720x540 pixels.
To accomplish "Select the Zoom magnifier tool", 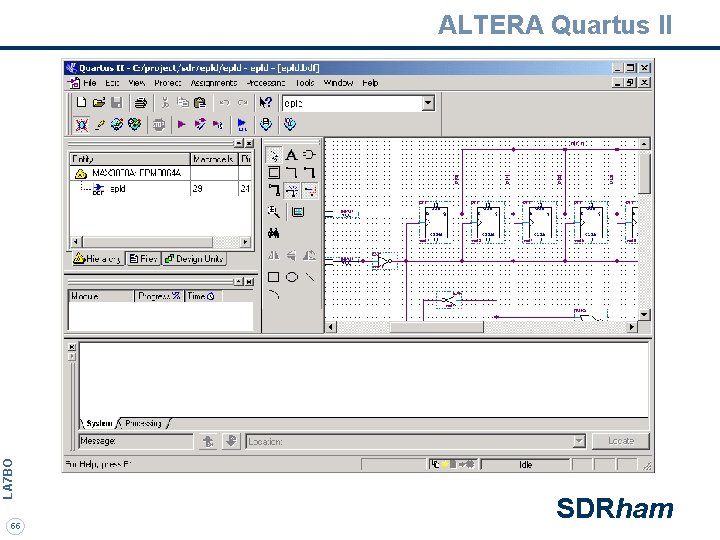I will click(x=274, y=212).
